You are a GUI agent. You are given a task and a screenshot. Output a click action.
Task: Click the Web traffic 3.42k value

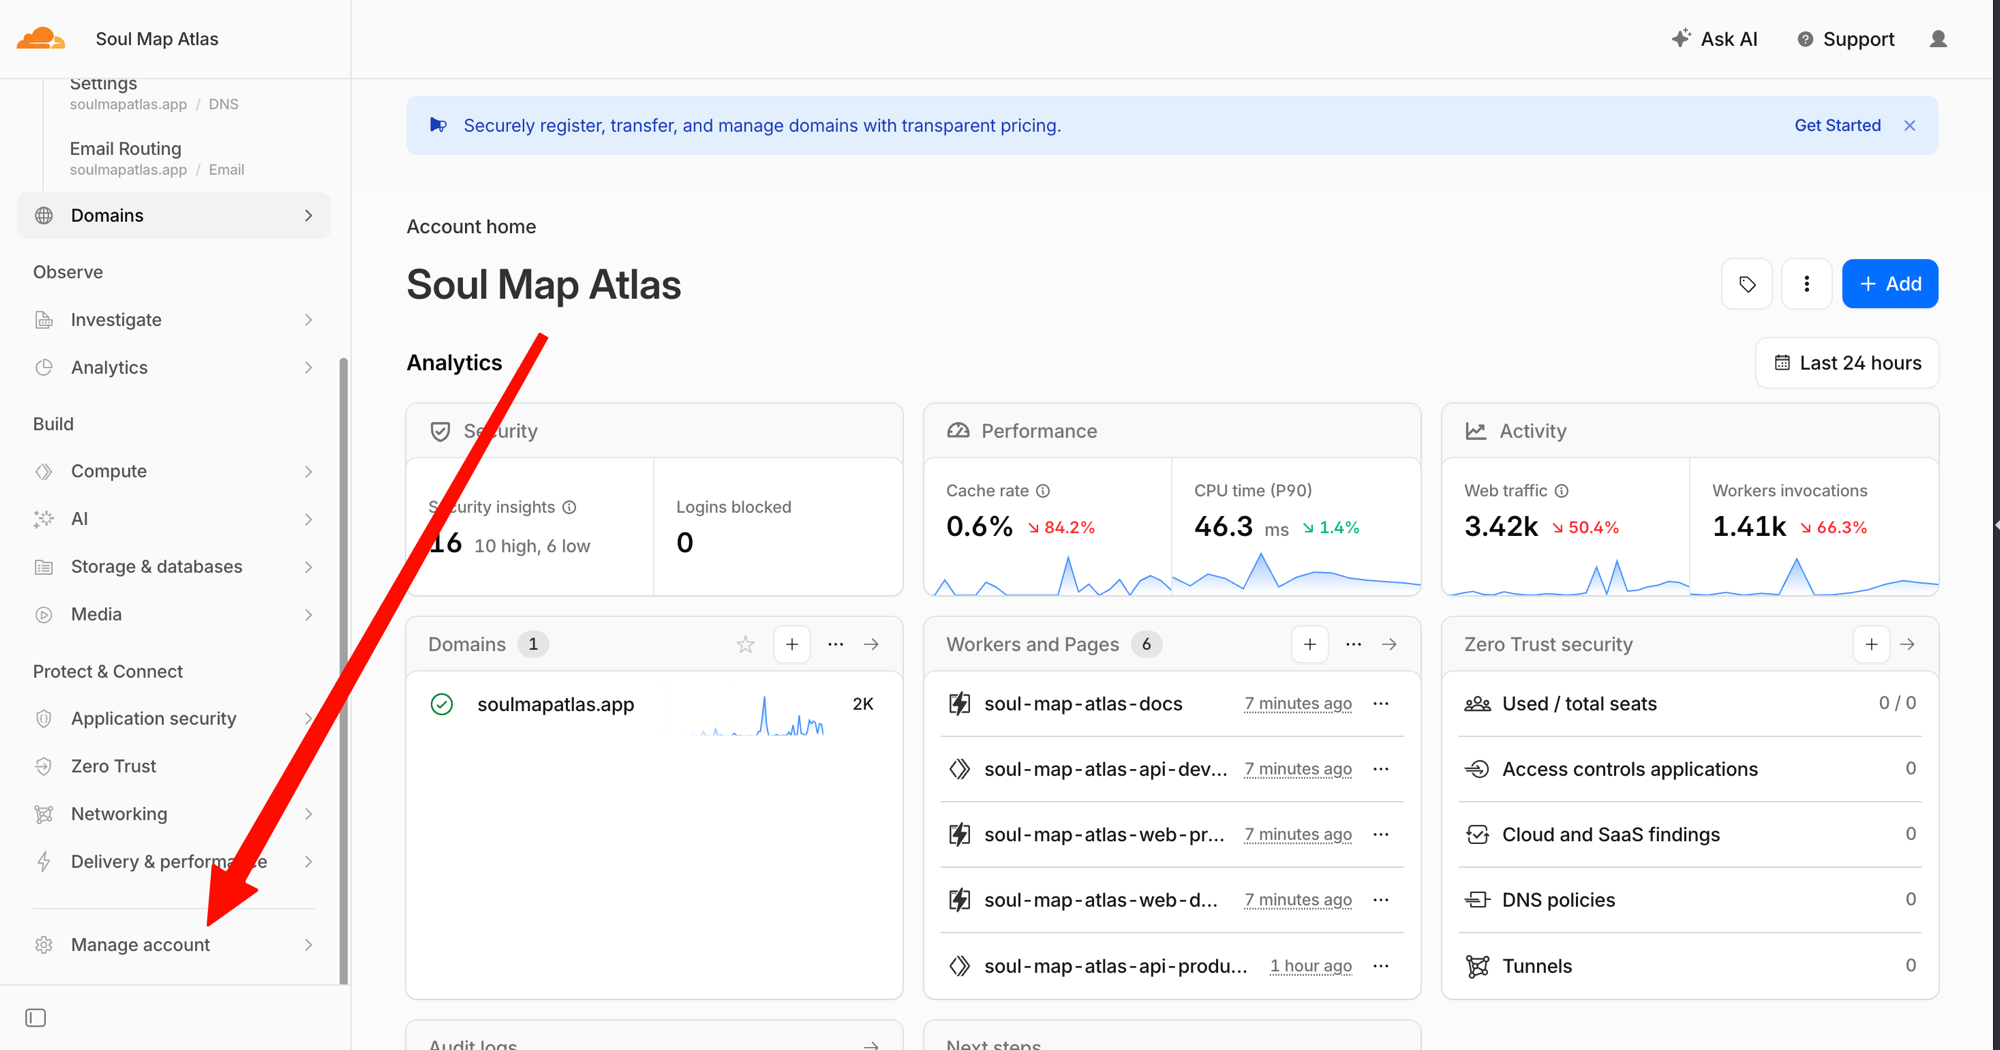(1501, 527)
